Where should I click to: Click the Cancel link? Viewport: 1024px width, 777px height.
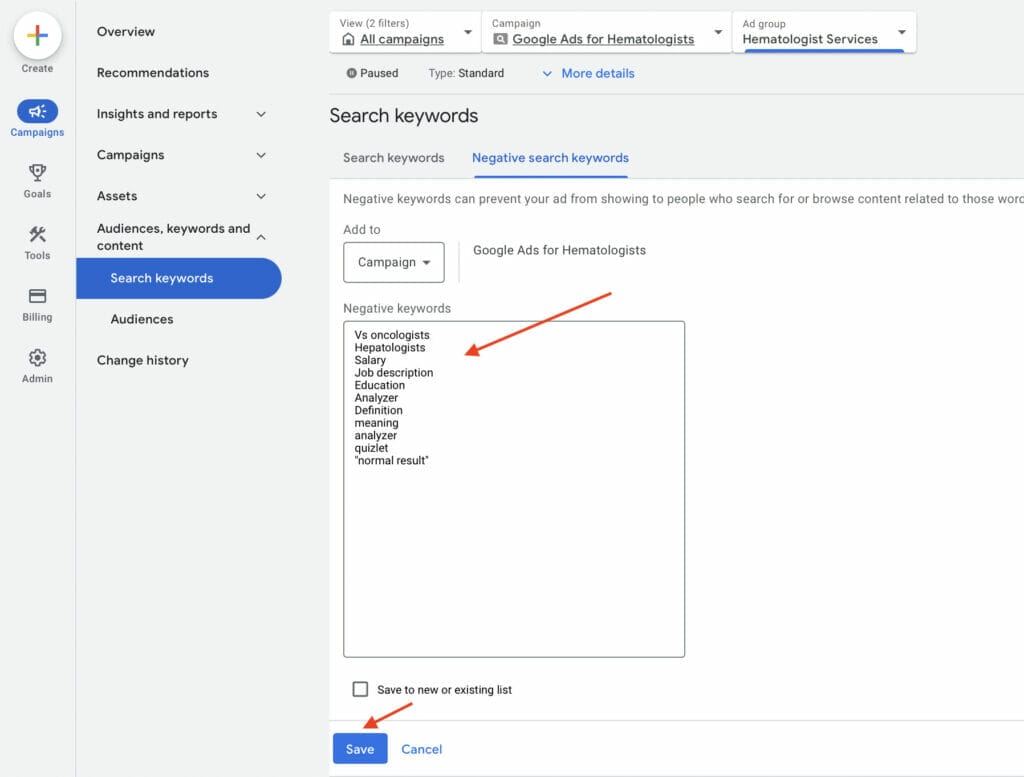tap(421, 749)
